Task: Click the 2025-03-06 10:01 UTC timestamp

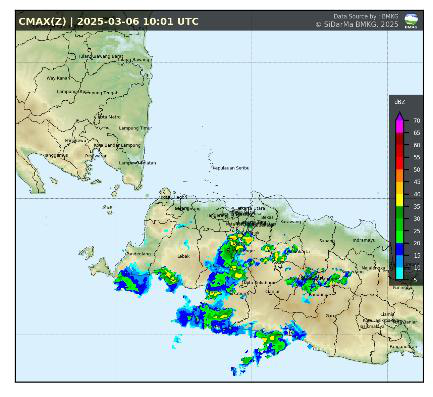Action: point(138,22)
